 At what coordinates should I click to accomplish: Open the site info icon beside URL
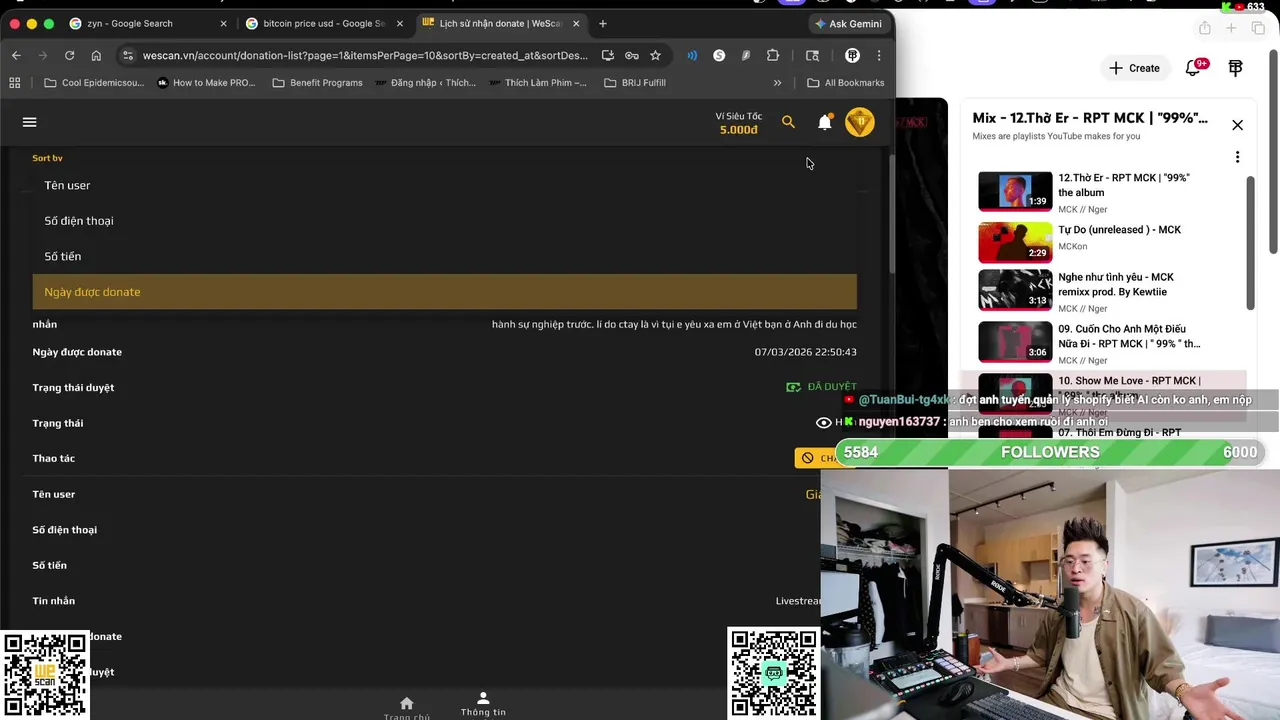click(x=127, y=55)
